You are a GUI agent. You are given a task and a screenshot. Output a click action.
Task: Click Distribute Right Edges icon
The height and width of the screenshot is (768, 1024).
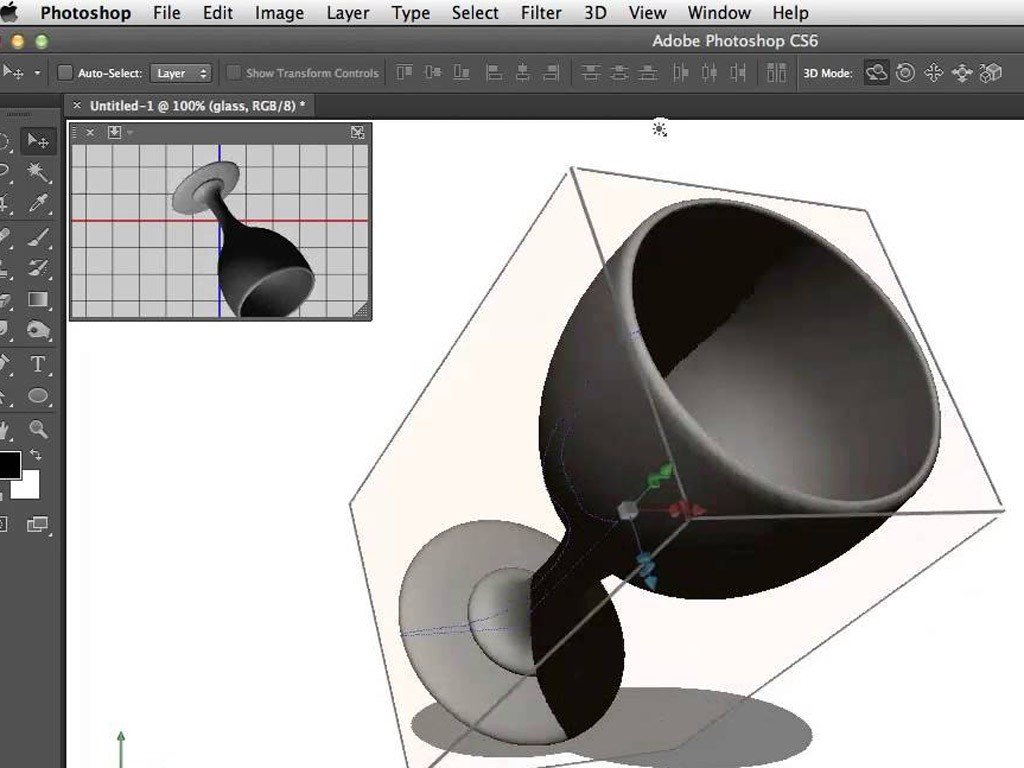click(738, 72)
